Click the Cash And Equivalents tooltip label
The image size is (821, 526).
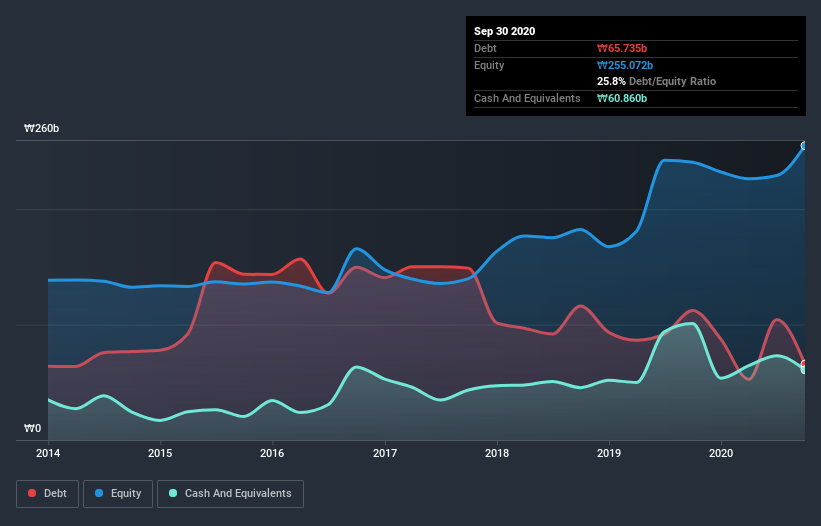click(x=527, y=98)
